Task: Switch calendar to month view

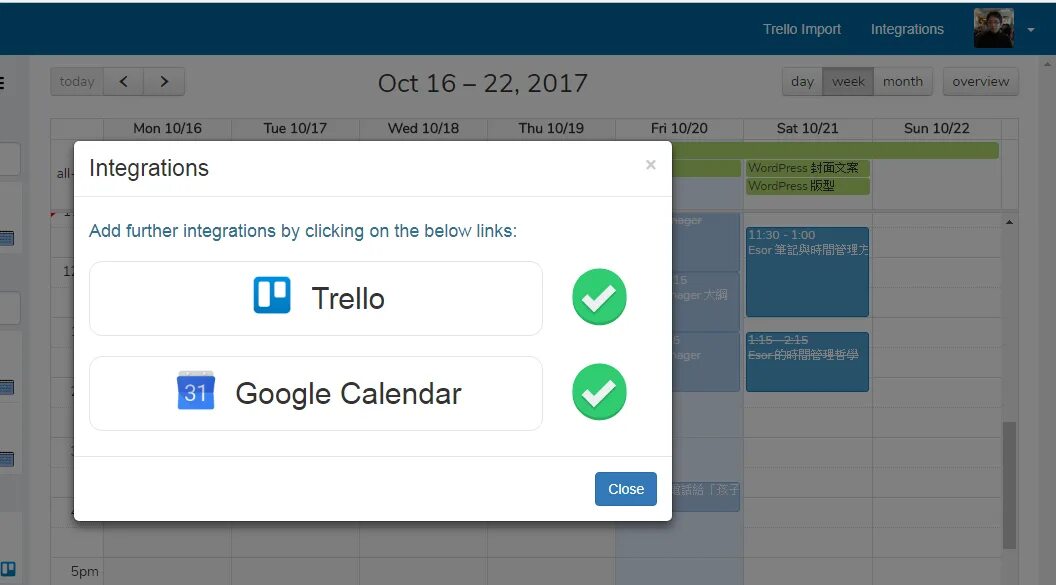Action: coord(903,82)
